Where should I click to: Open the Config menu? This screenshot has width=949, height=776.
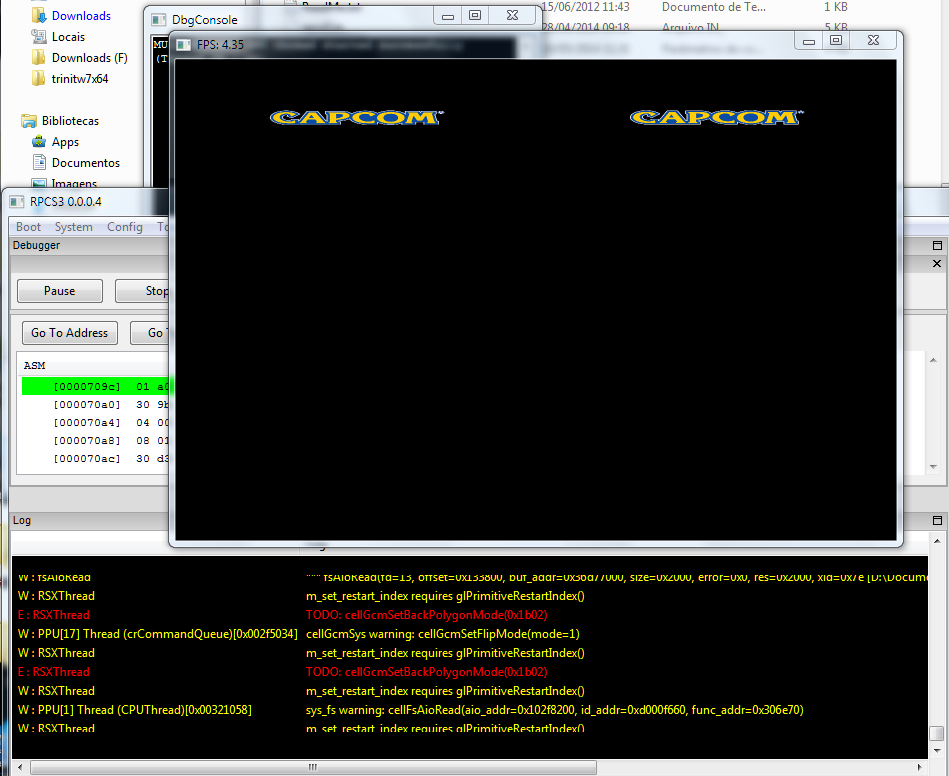[x=125, y=227]
